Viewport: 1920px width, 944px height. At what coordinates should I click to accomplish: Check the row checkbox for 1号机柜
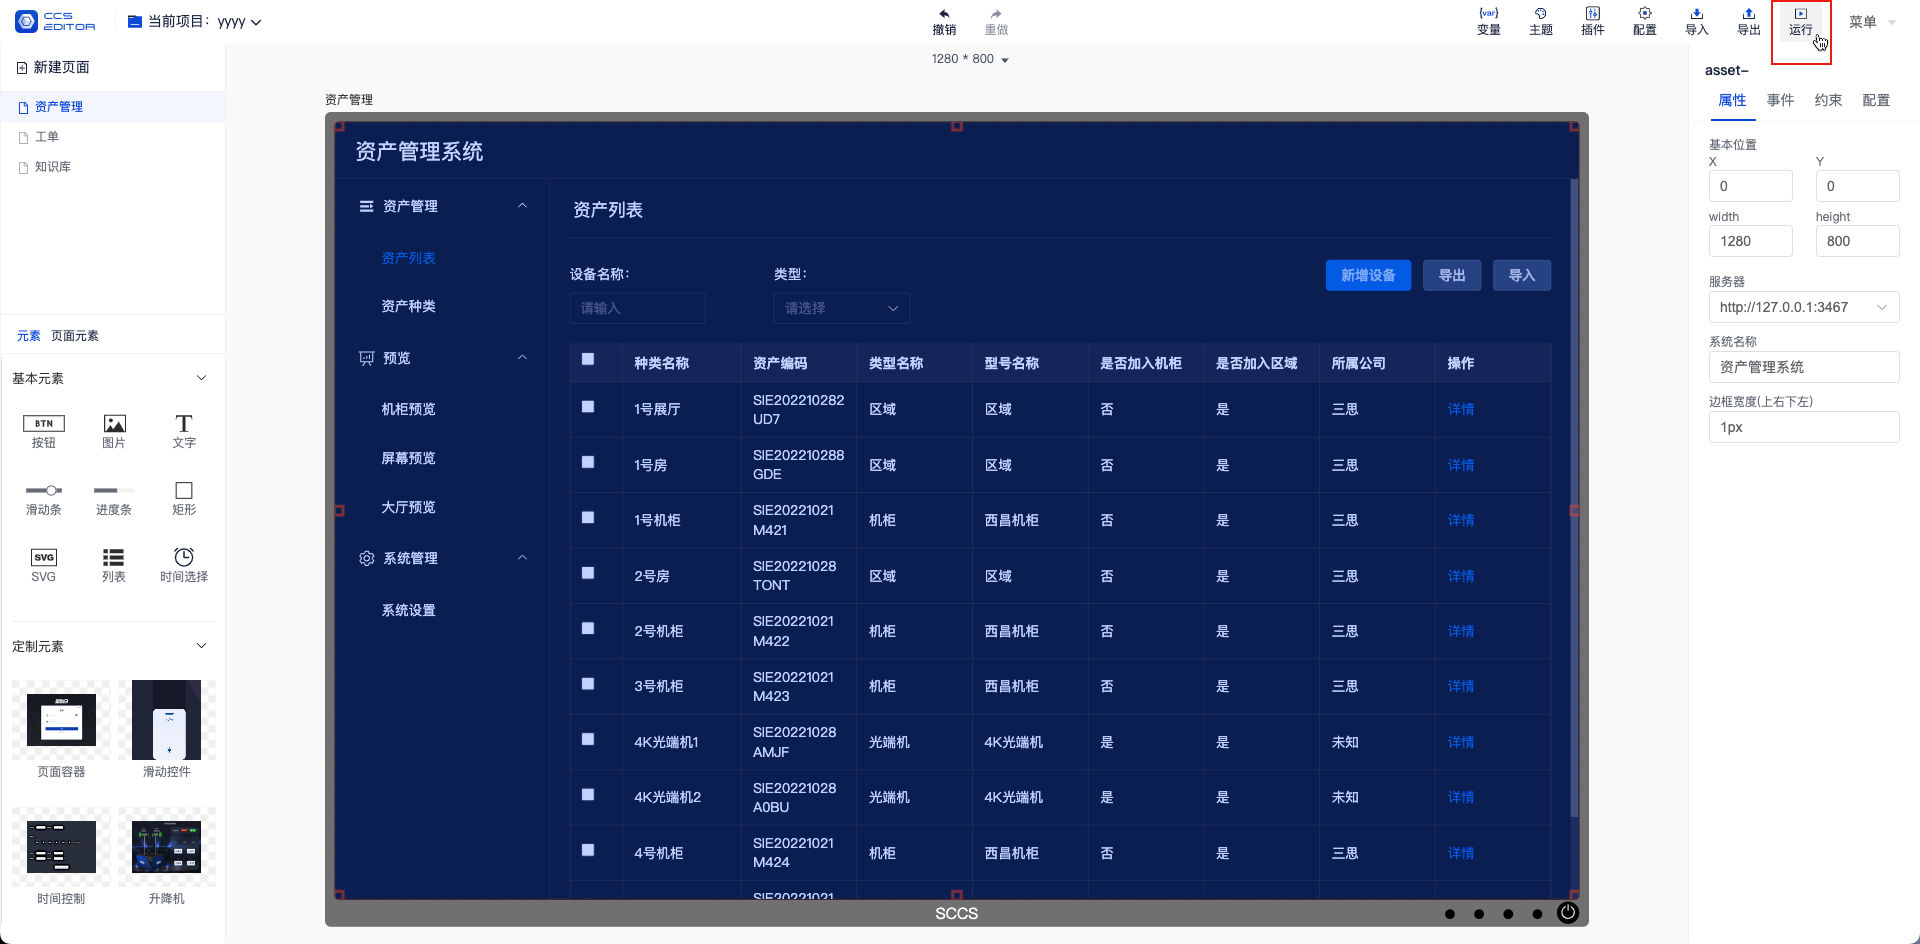[588, 518]
